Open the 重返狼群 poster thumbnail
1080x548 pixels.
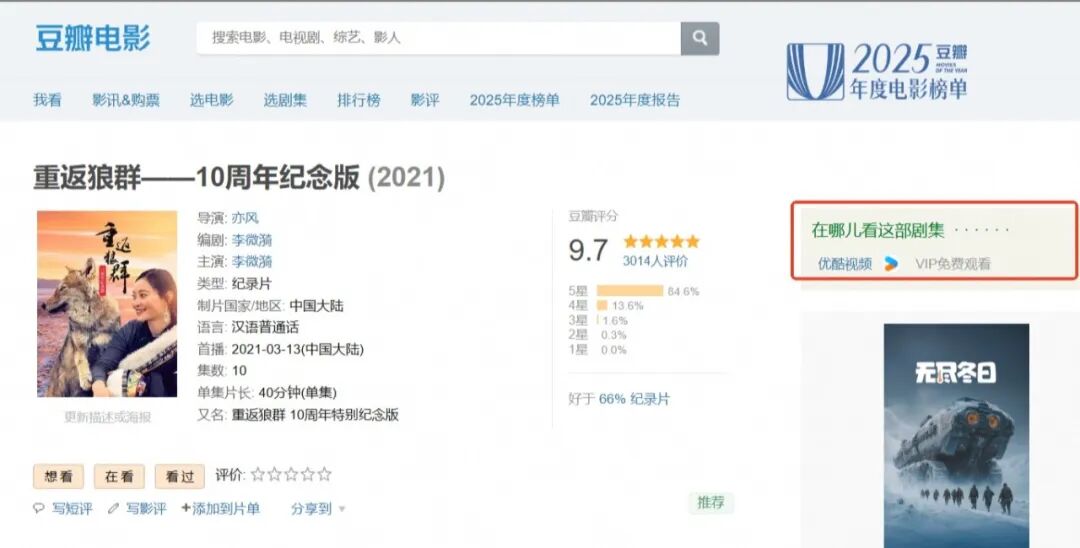tap(107, 304)
